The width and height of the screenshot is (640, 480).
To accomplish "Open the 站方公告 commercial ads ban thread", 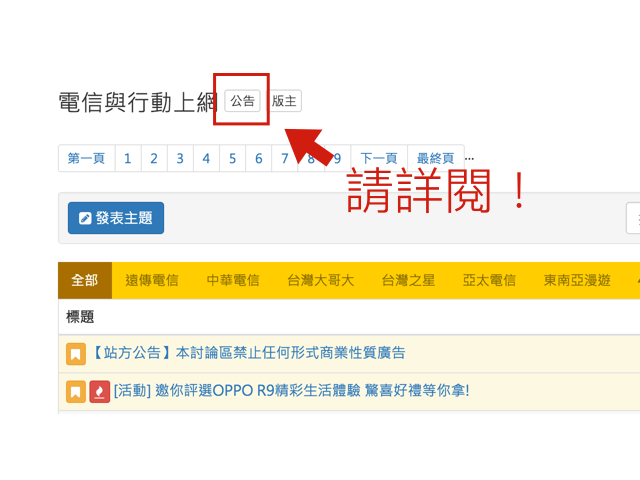I will pyautogui.click(x=249, y=353).
